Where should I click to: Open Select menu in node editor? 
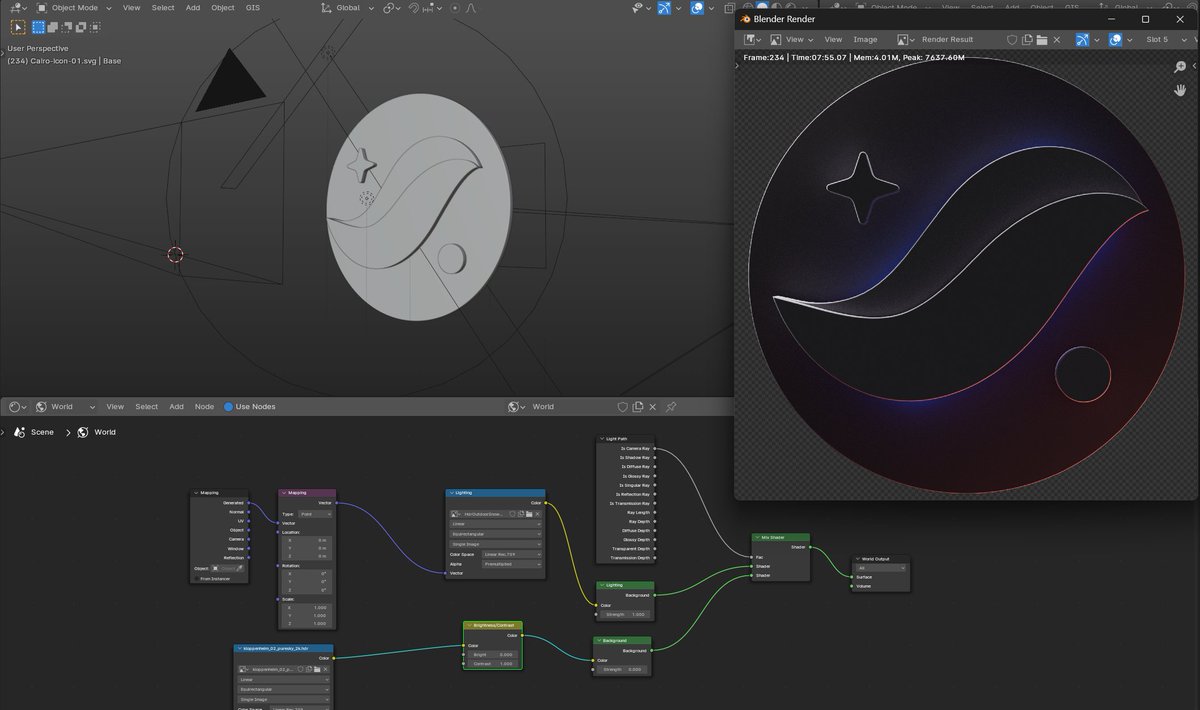click(147, 407)
